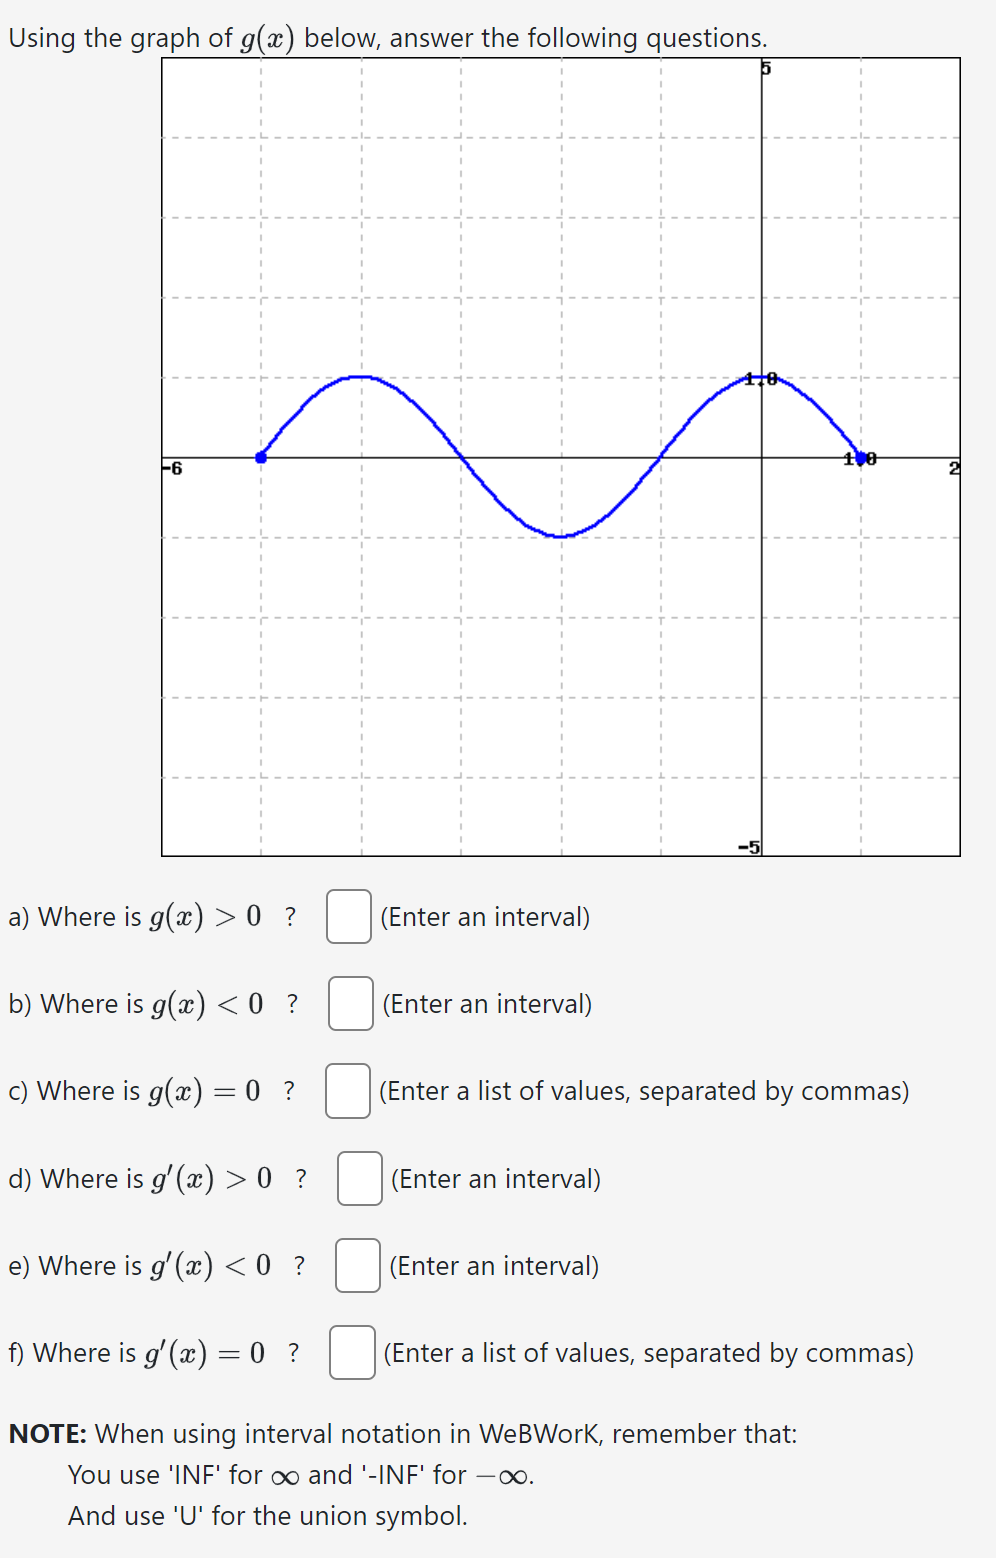Click the -5 label below the y-axis
Viewport: 996px width, 1558px height.
coord(748,845)
